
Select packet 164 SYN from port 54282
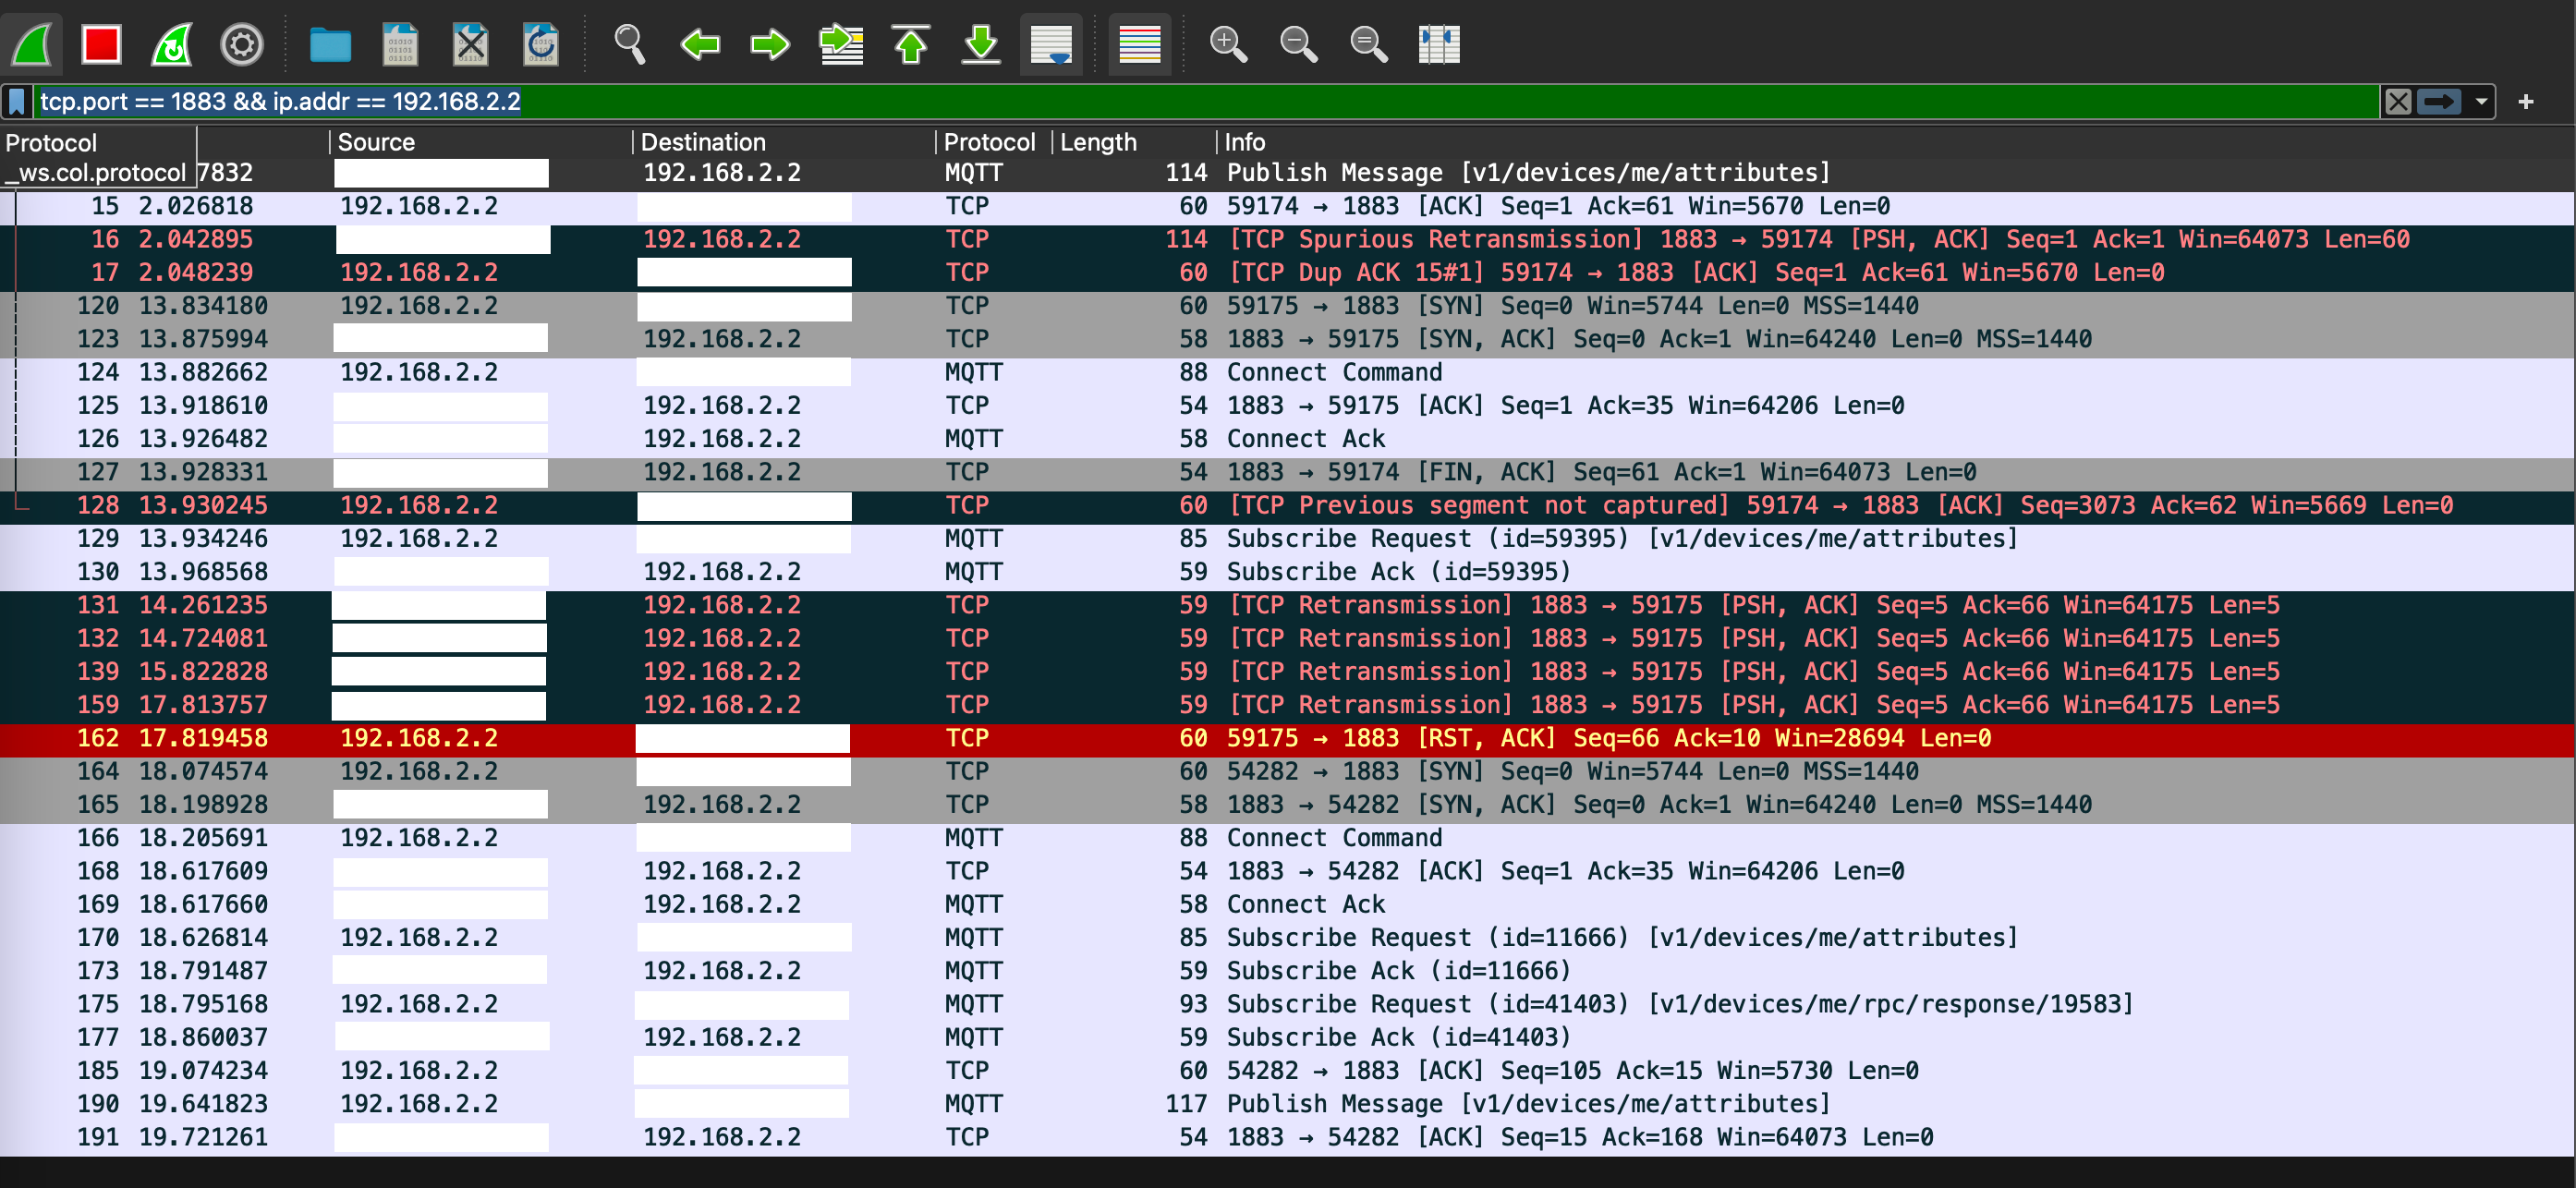coord(1288,771)
